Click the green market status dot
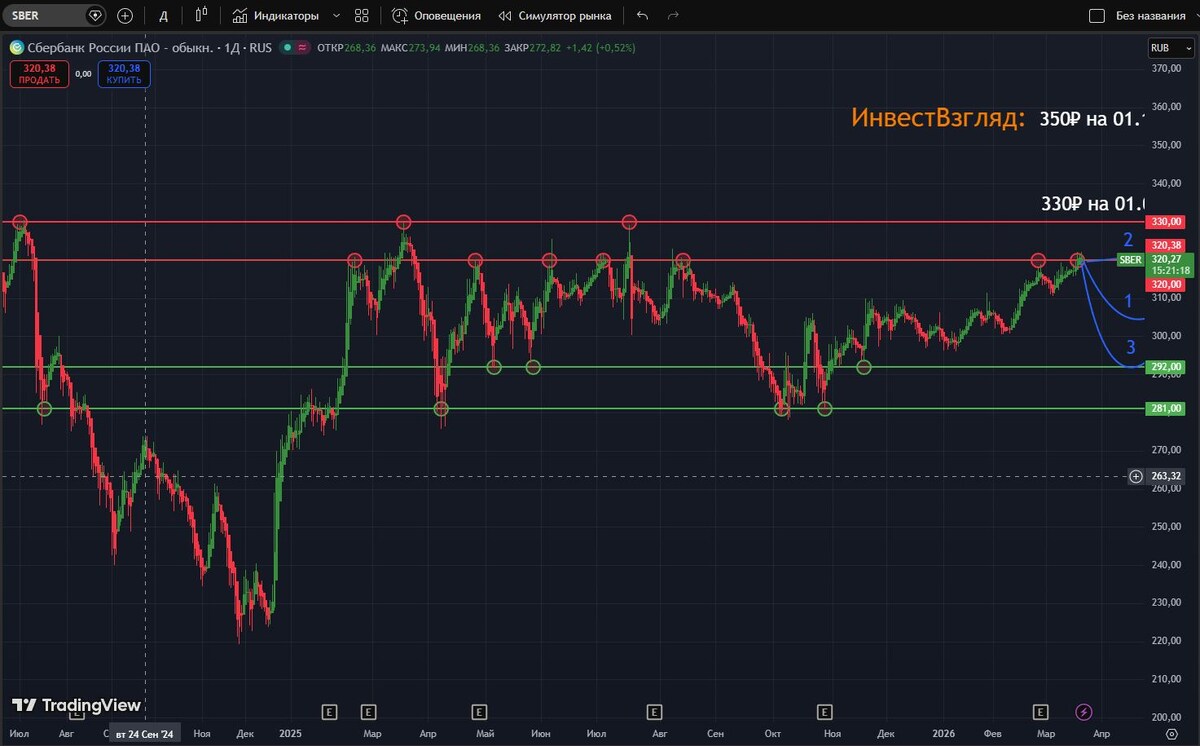 pyautogui.click(x=287, y=46)
